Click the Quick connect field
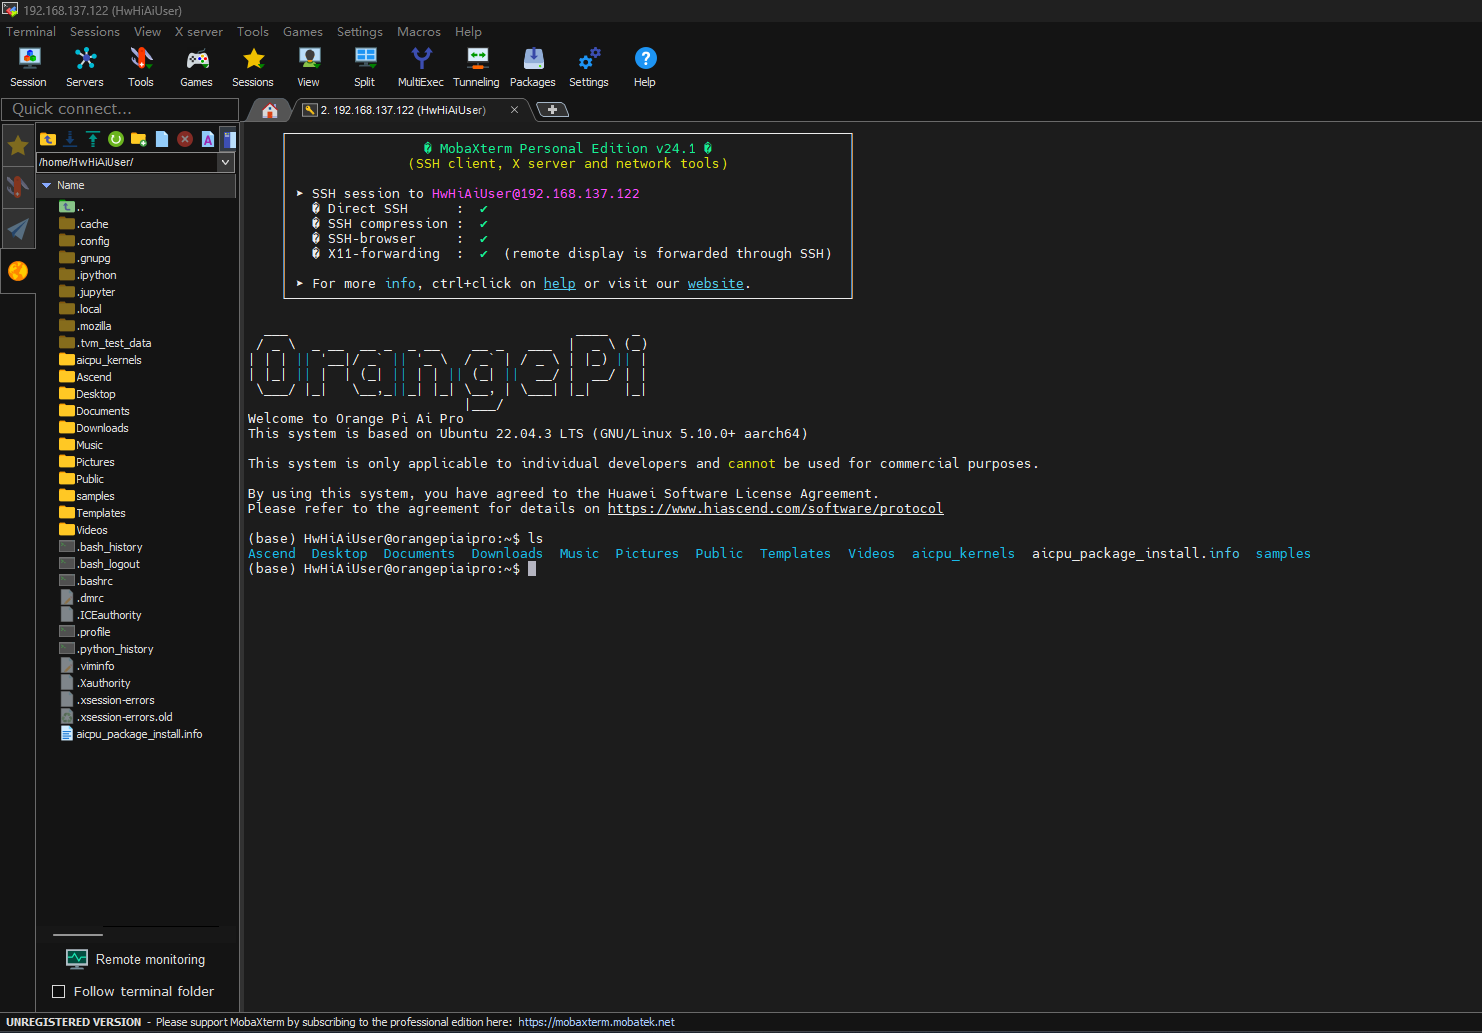1482x1033 pixels. point(120,109)
